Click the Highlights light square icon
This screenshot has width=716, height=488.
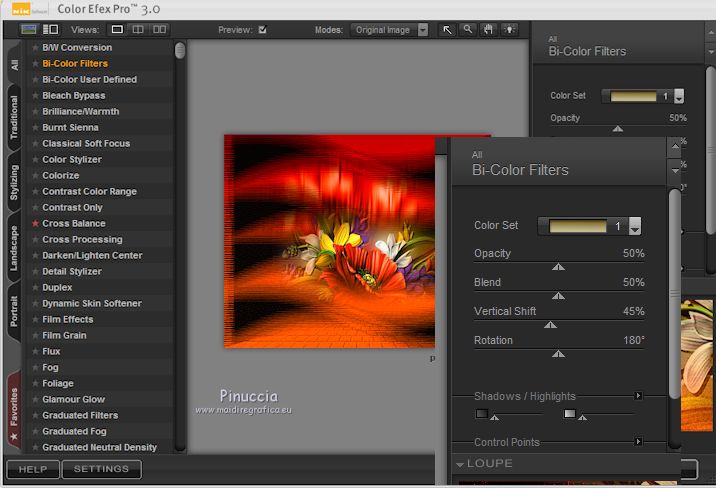coord(569,414)
